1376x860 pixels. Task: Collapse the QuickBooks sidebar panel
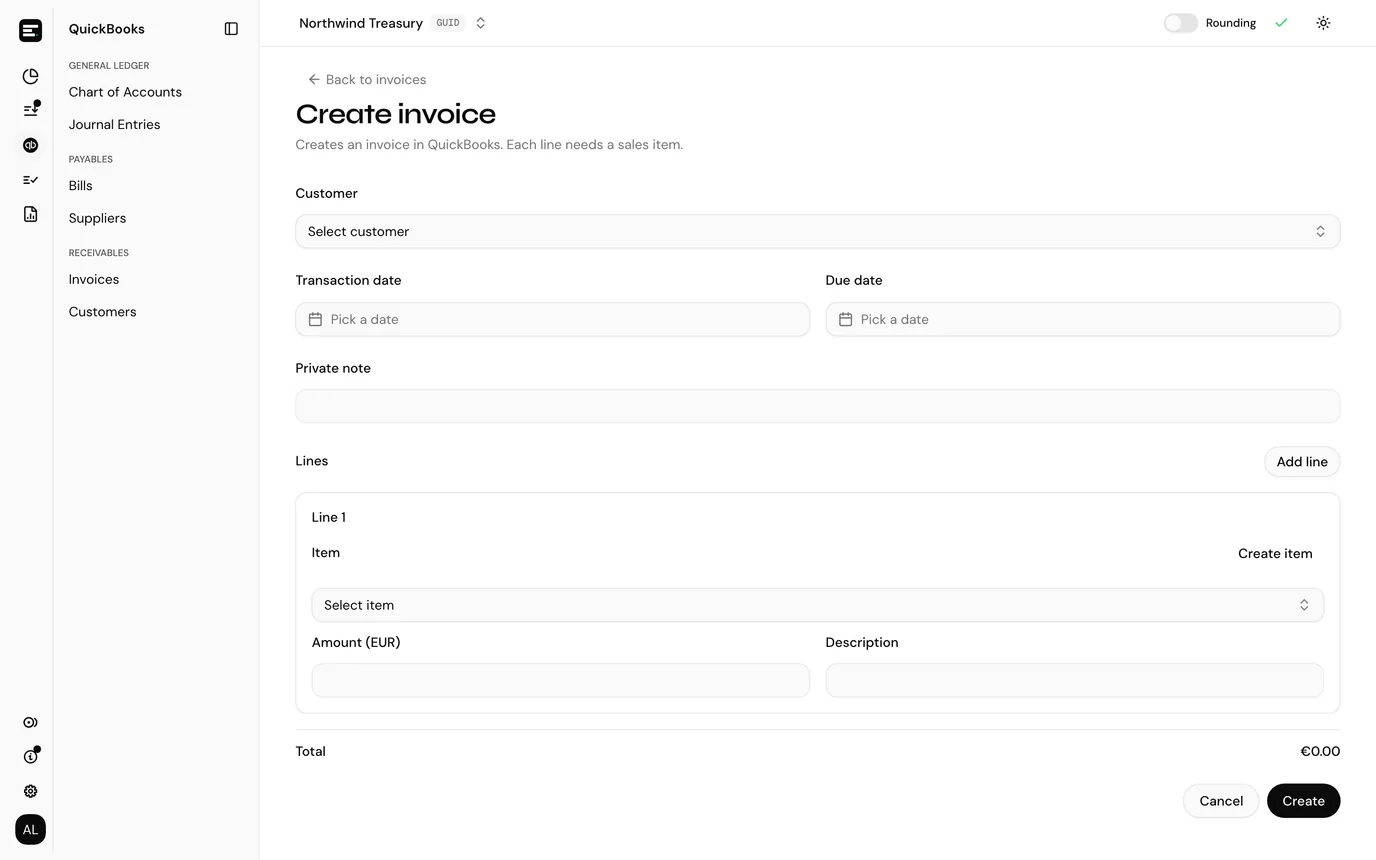coord(231,29)
